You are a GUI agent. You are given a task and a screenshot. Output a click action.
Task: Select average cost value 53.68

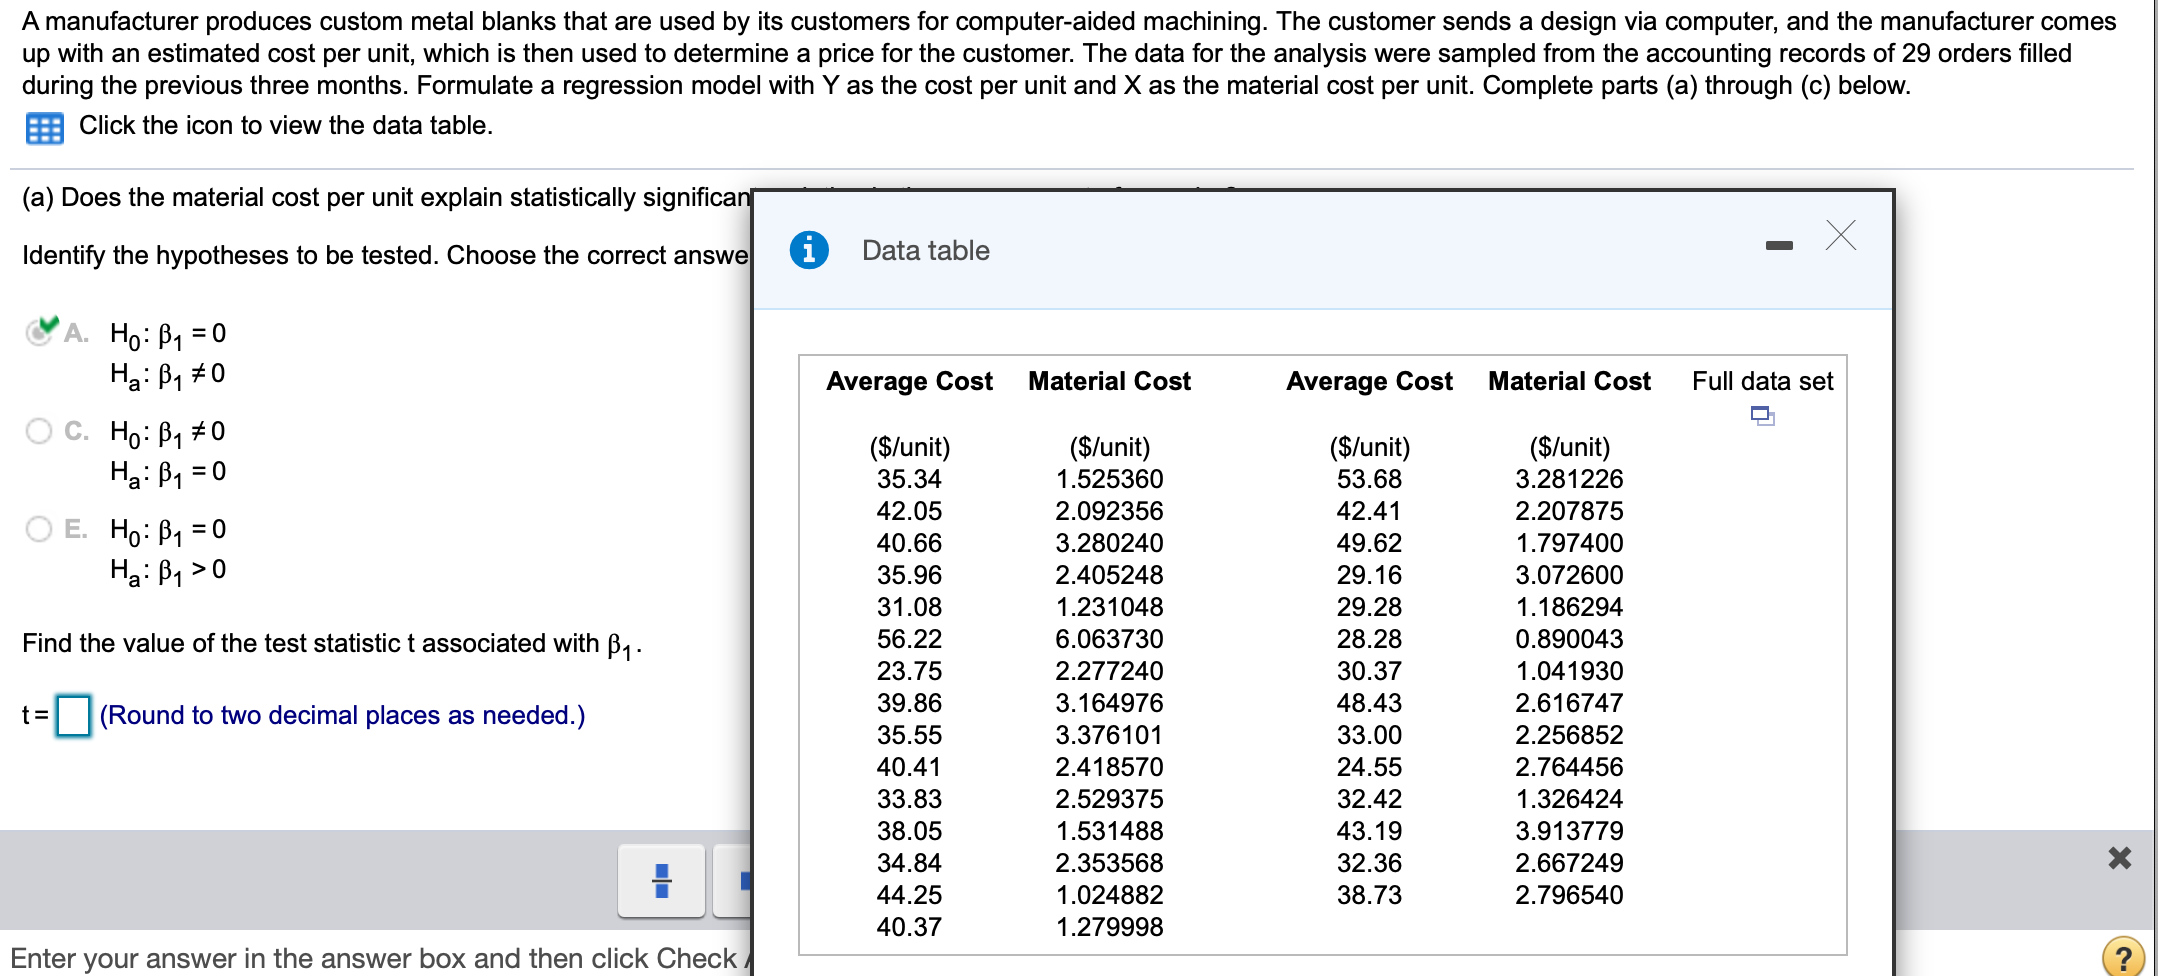(x=1369, y=479)
